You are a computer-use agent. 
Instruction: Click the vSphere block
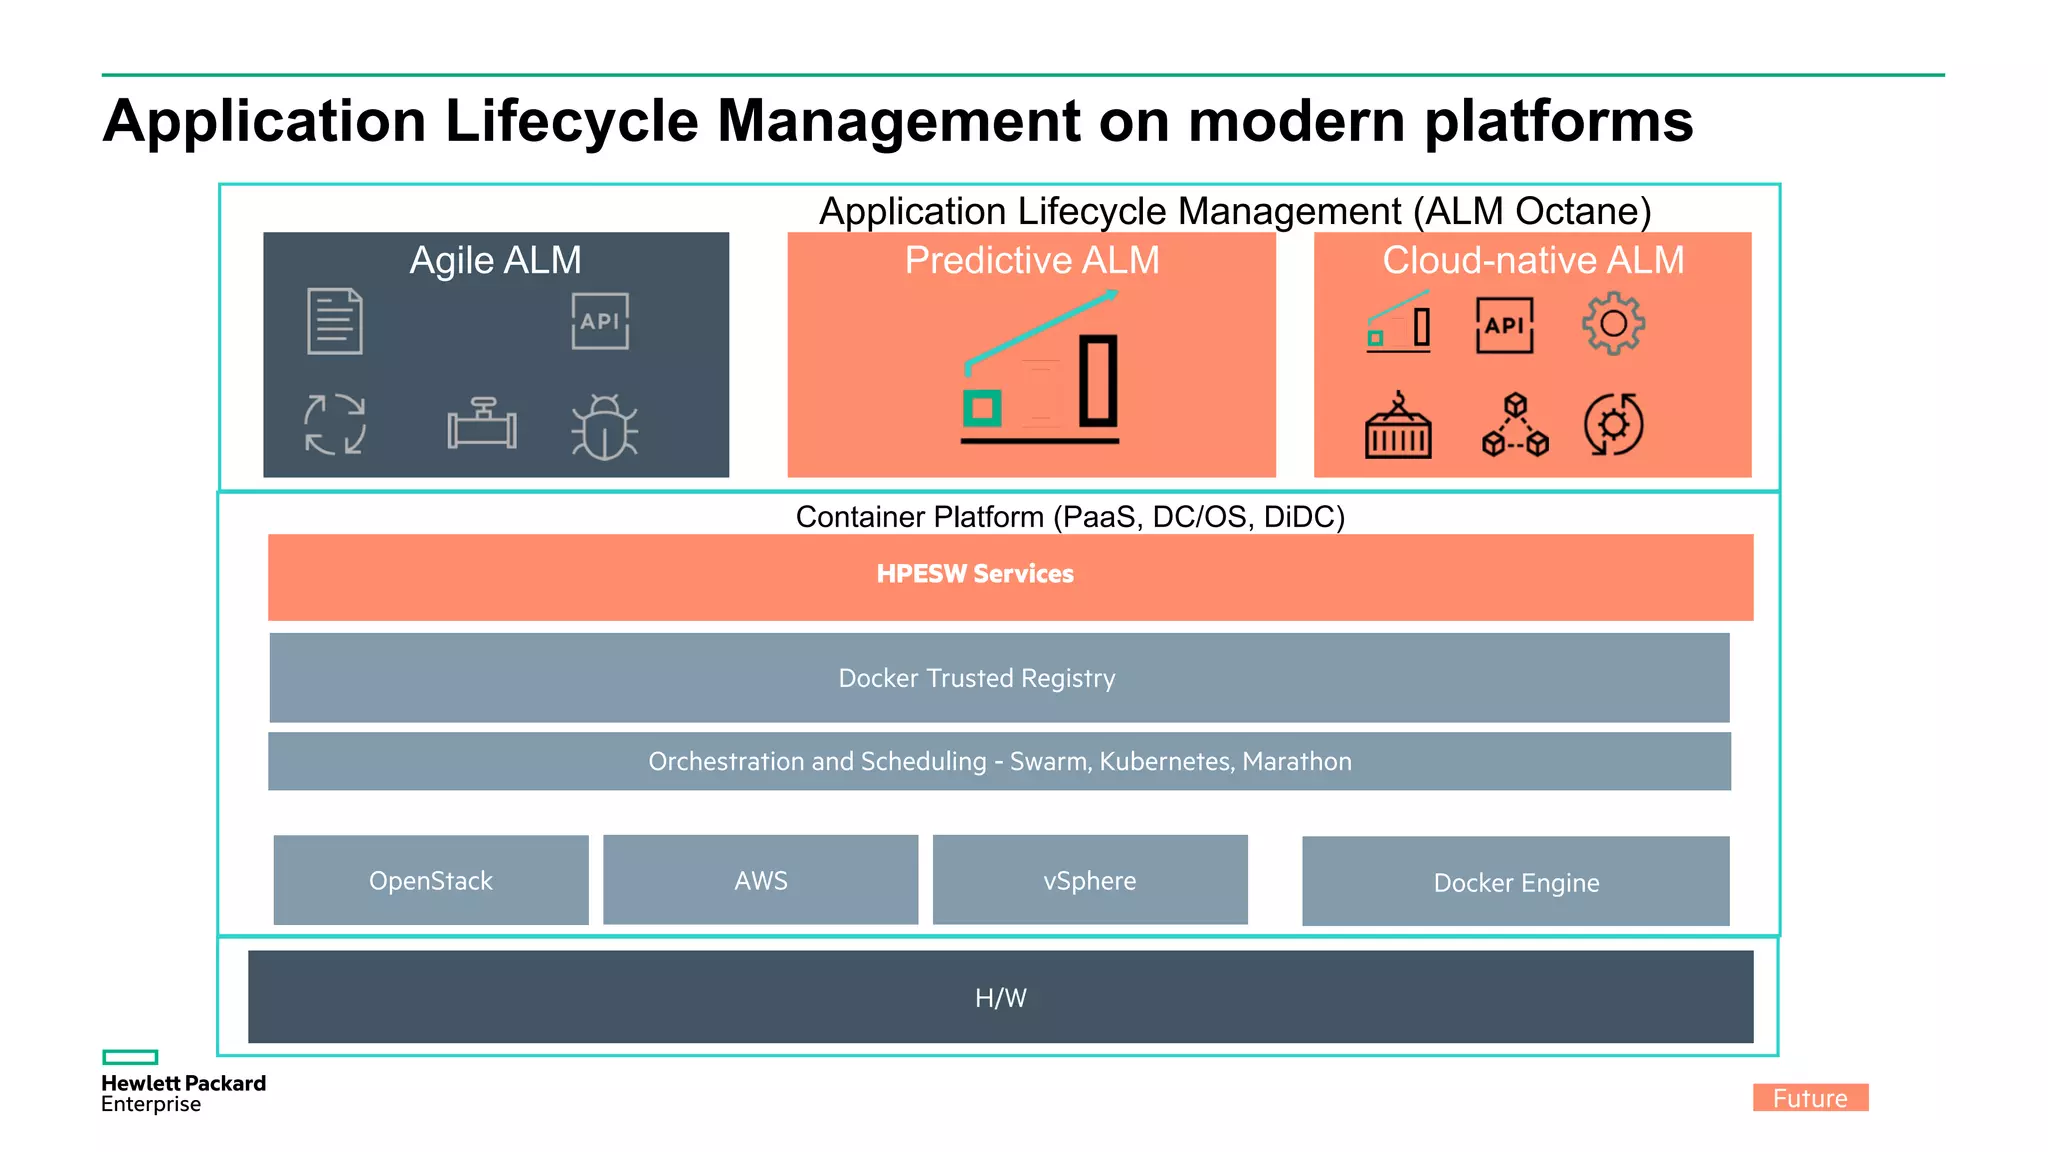(x=1090, y=880)
